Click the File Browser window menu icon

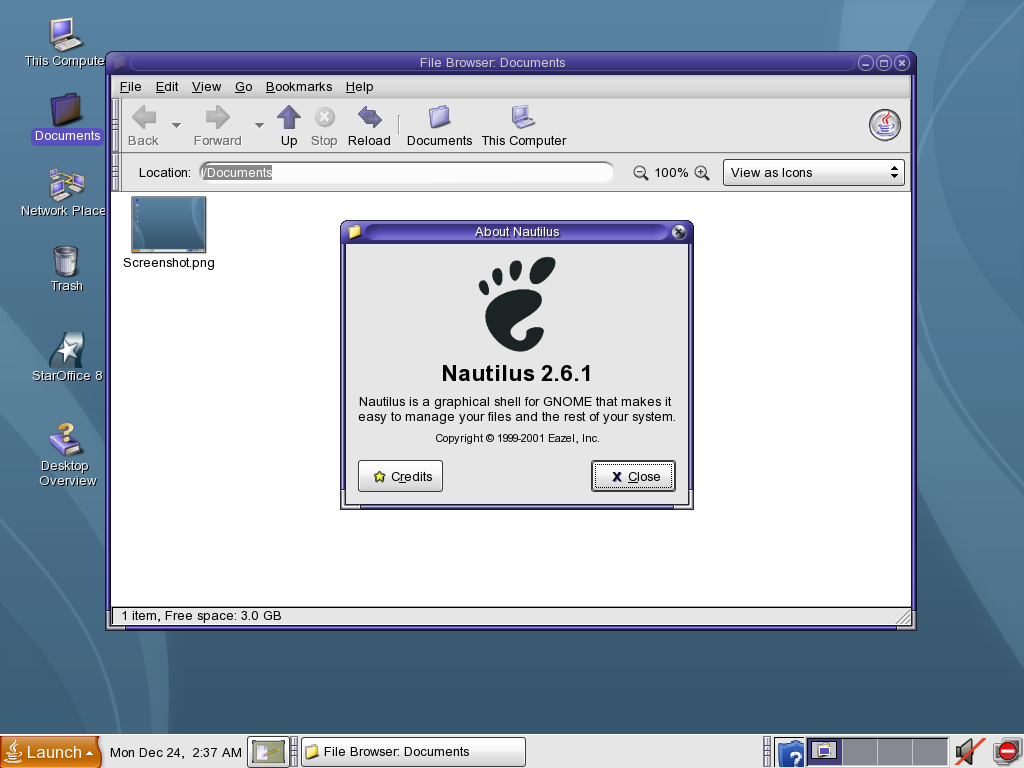120,63
